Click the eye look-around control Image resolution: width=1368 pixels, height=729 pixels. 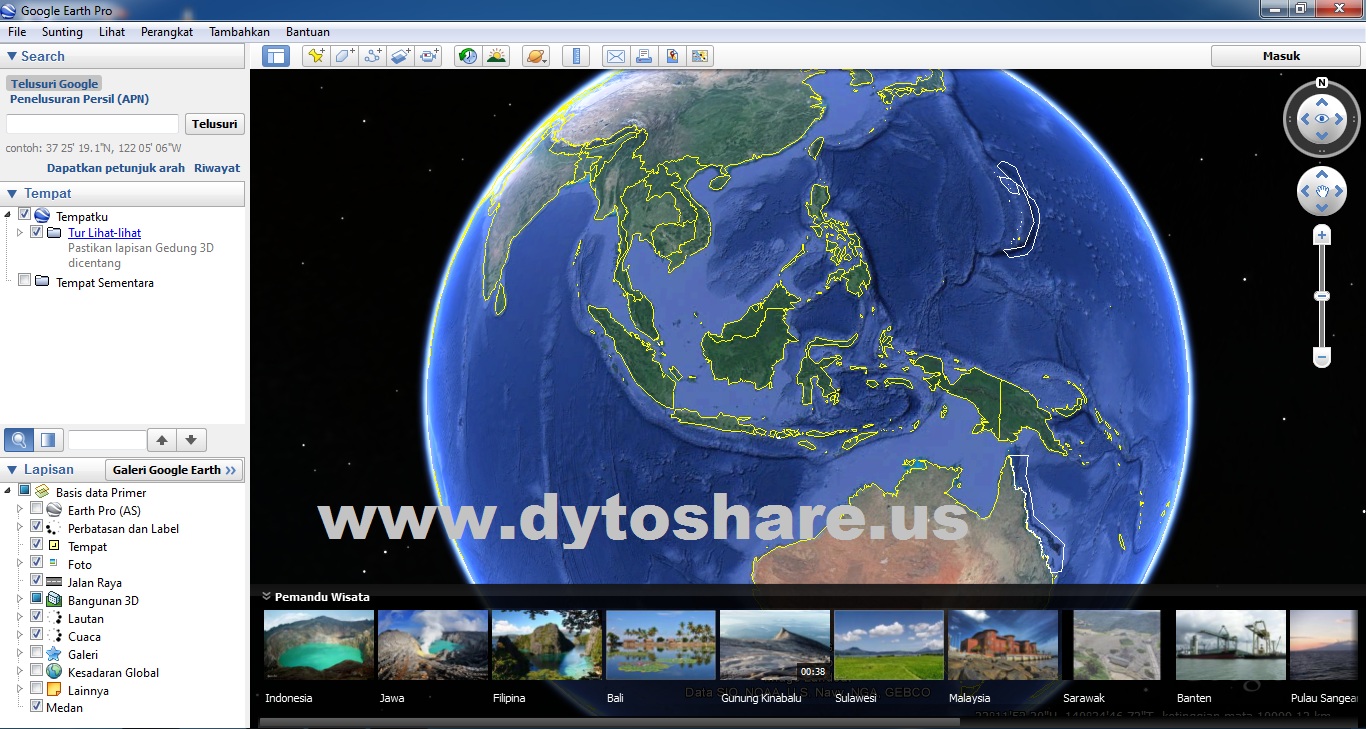1322,119
